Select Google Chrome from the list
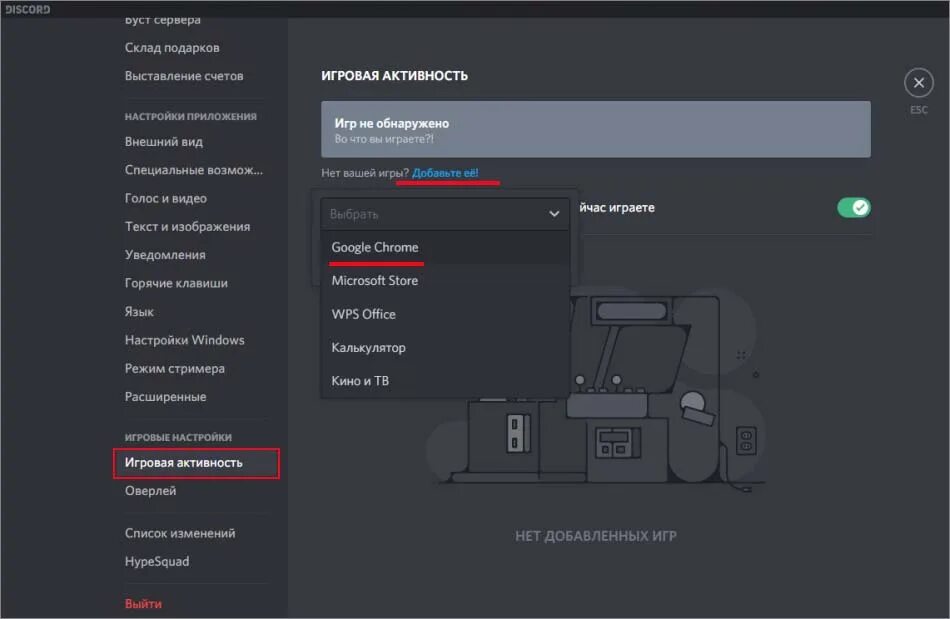The image size is (950, 619). click(x=445, y=247)
